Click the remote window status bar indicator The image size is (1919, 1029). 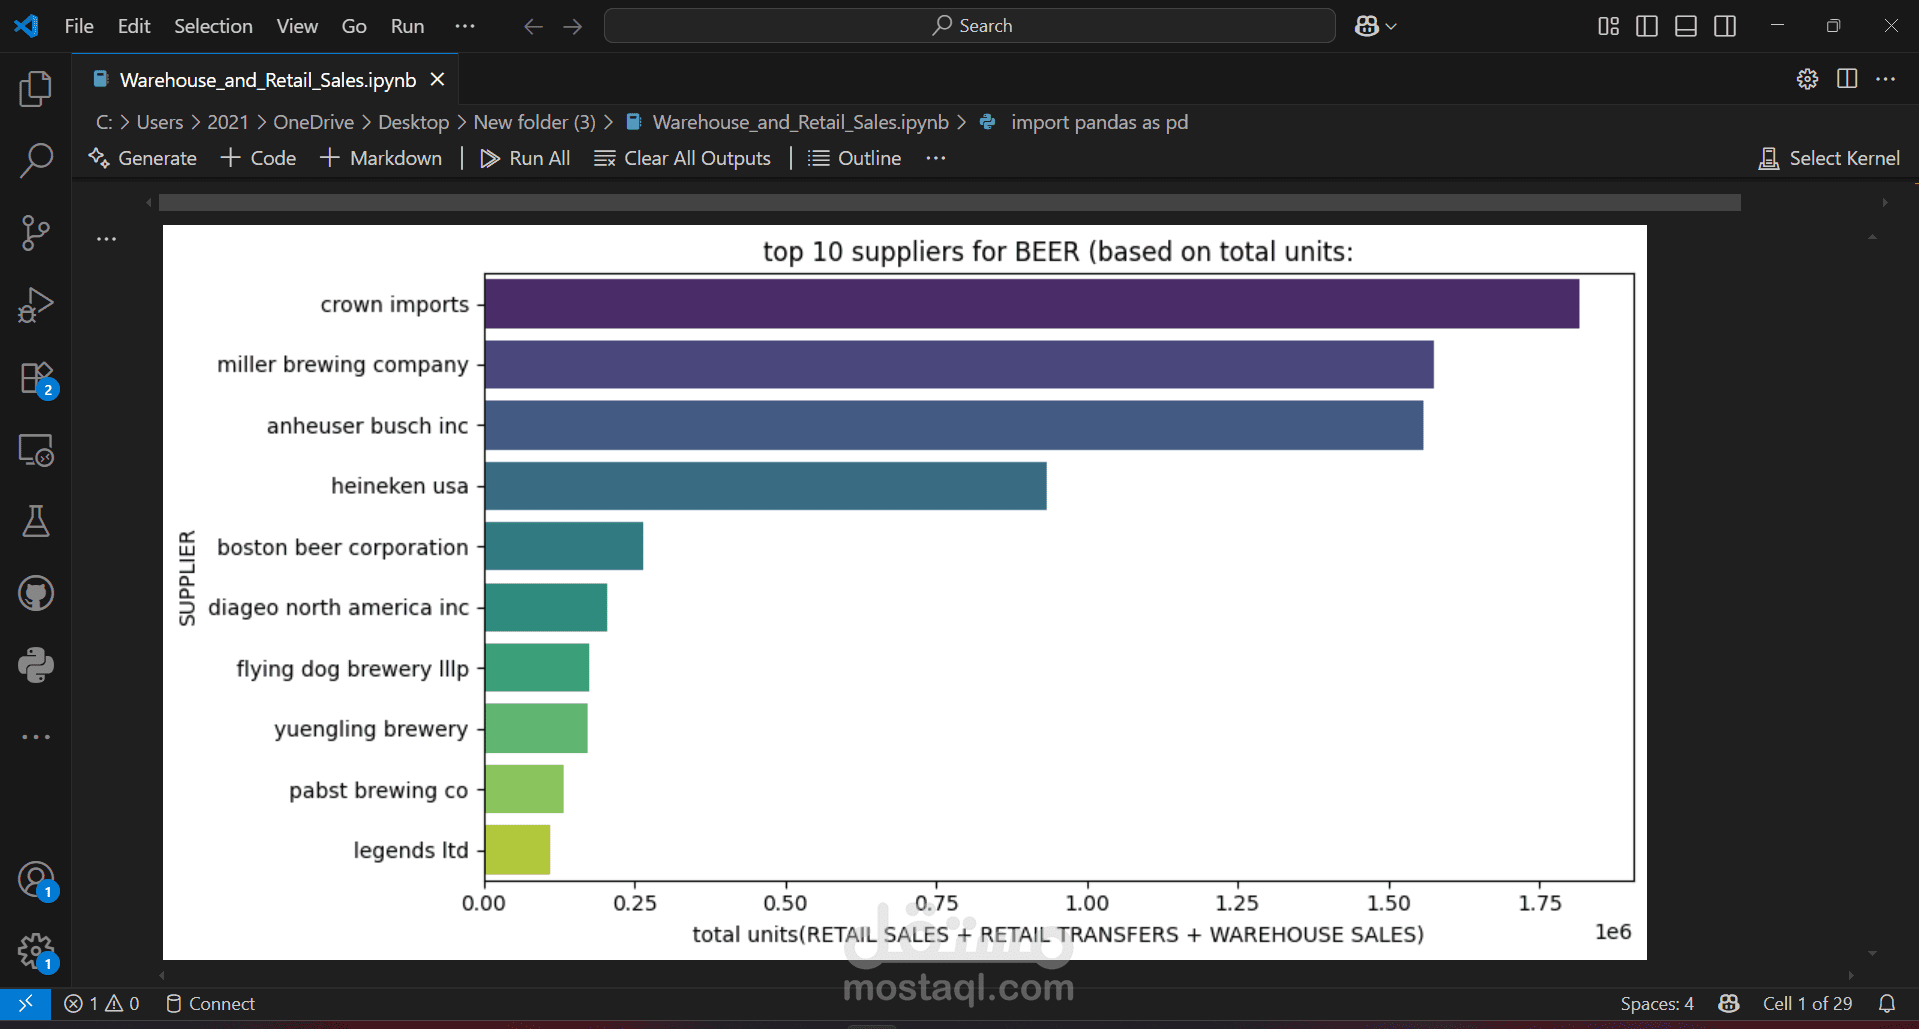coord(25,1003)
